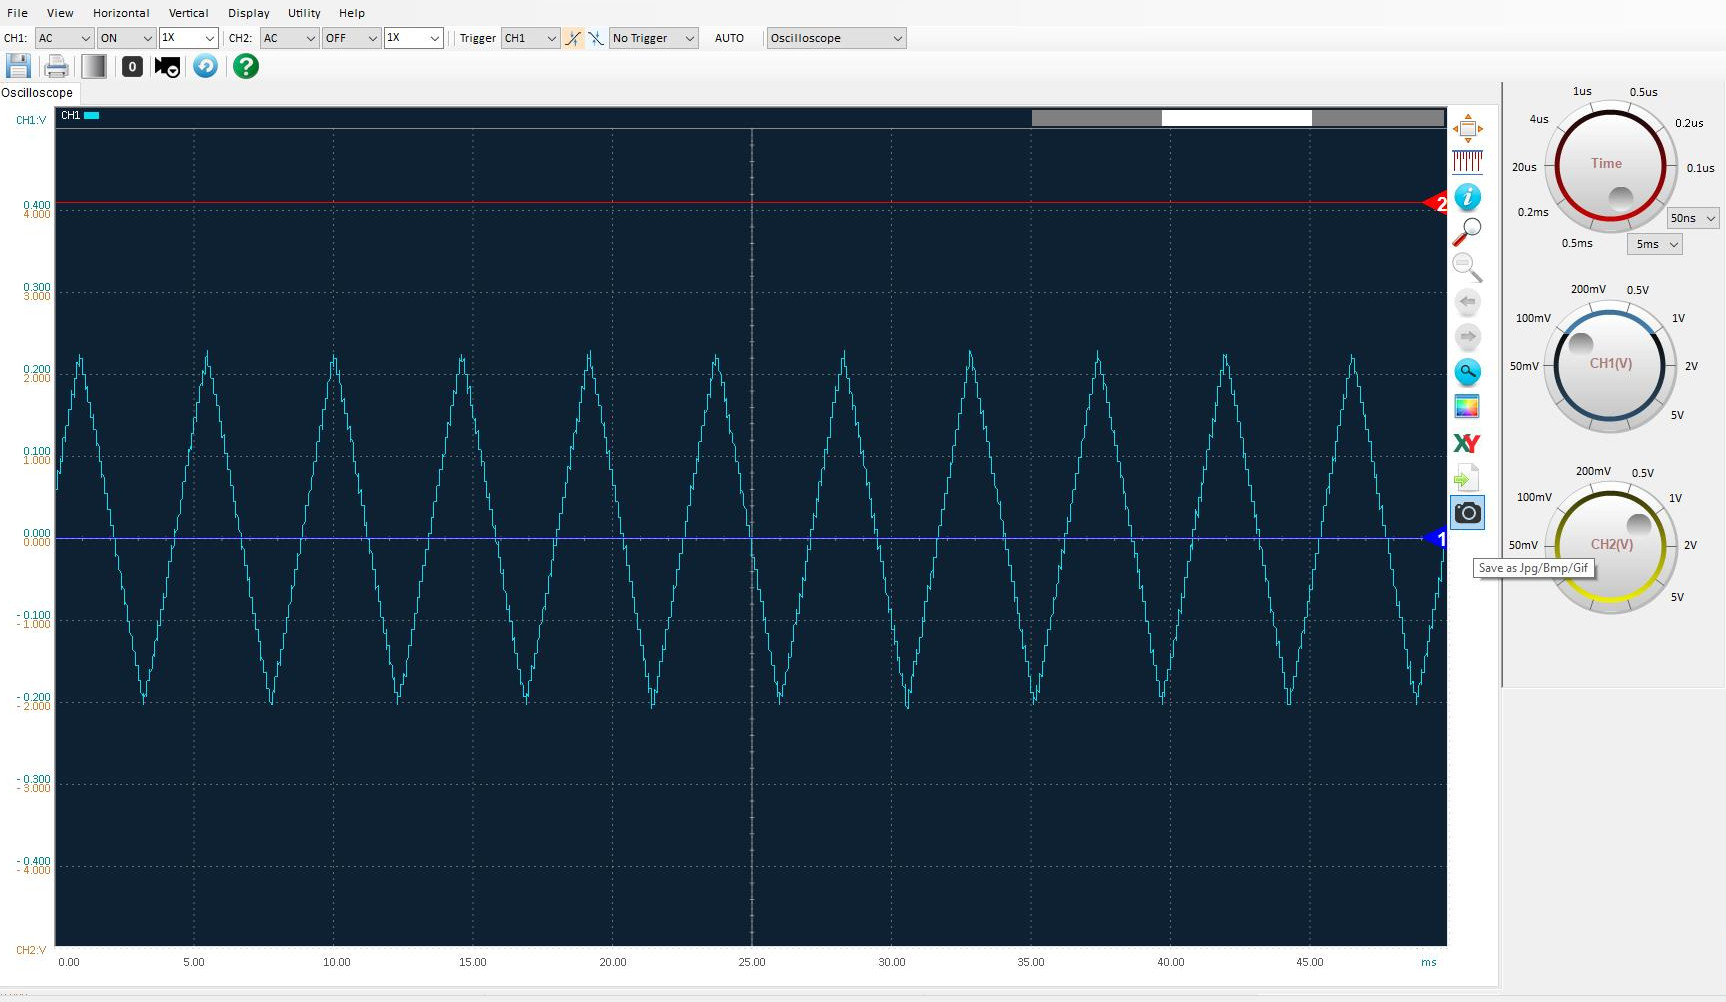Open the No Trigger mode dropdown
Screen dimensions: 1726x1002
(654, 38)
